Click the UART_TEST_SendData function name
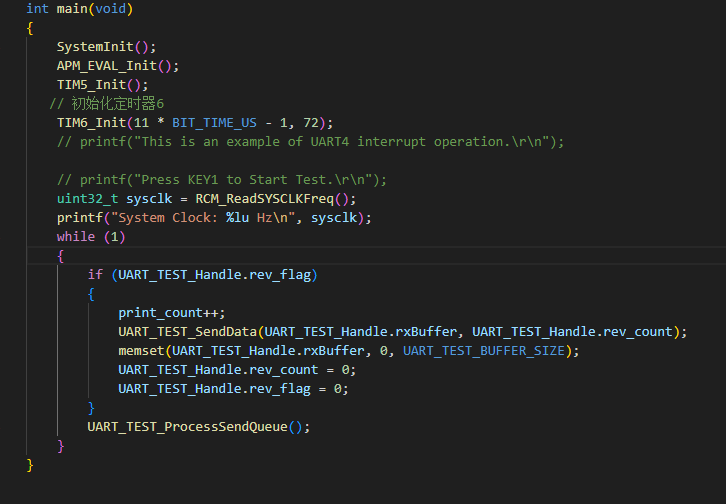 (x=188, y=332)
